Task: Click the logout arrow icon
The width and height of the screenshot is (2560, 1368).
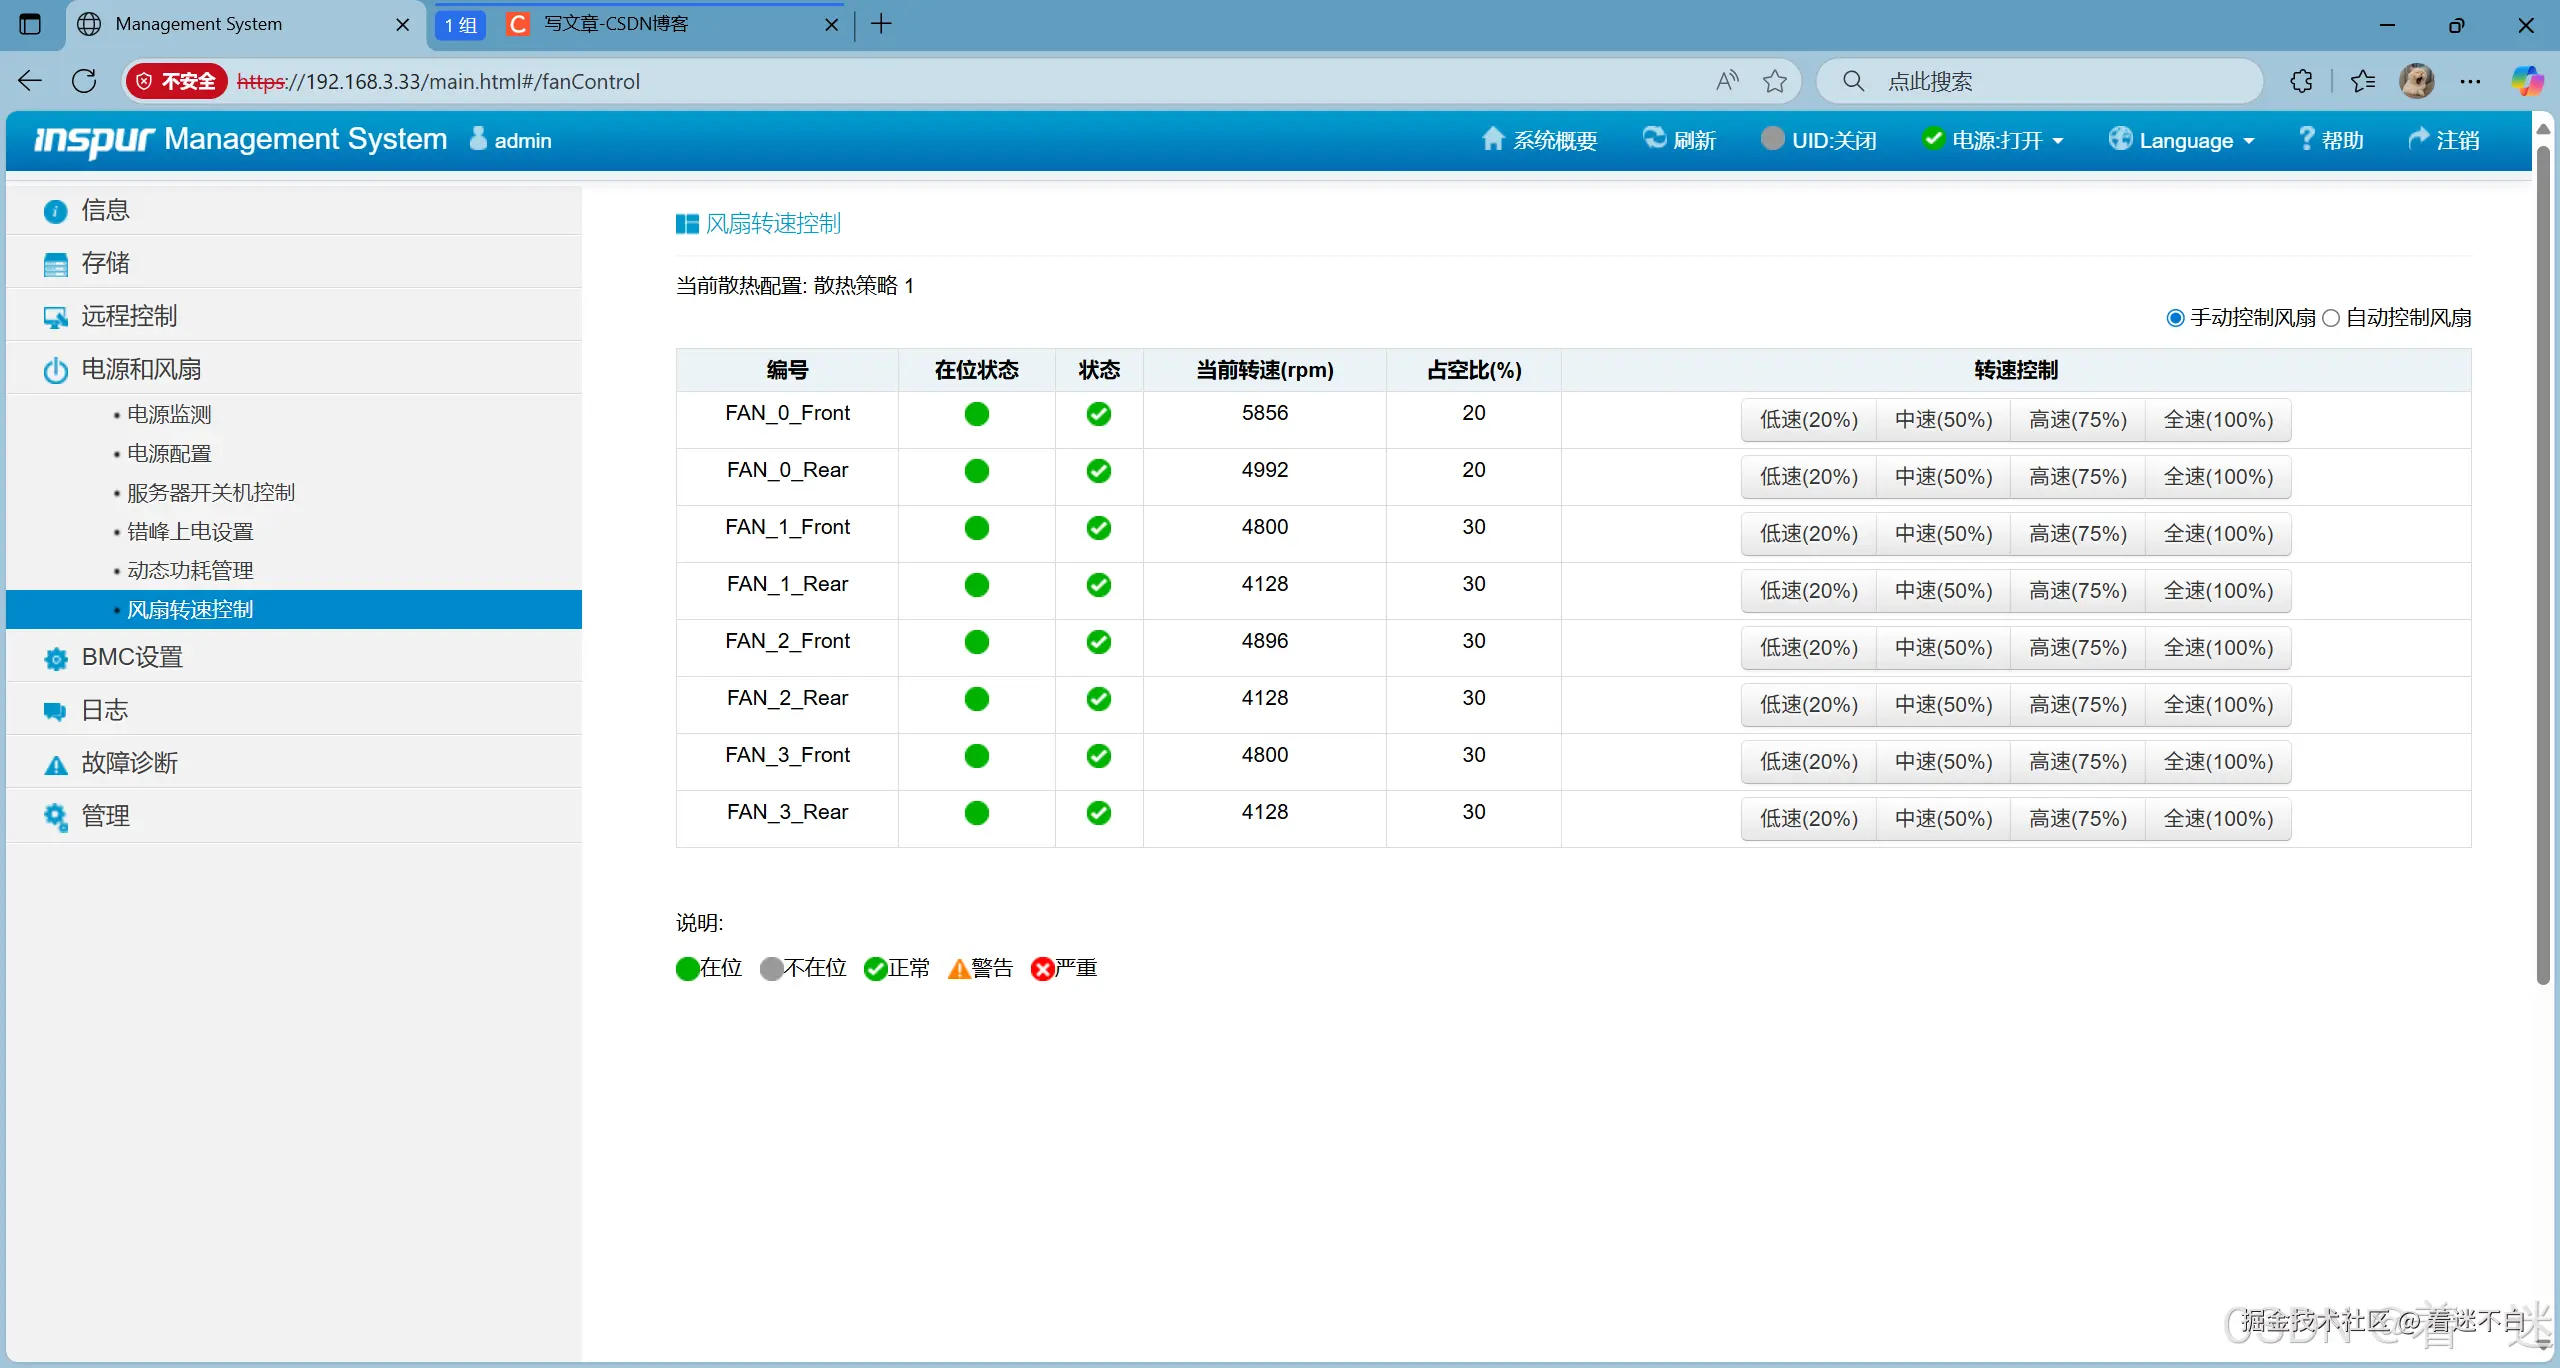Action: click(2418, 139)
